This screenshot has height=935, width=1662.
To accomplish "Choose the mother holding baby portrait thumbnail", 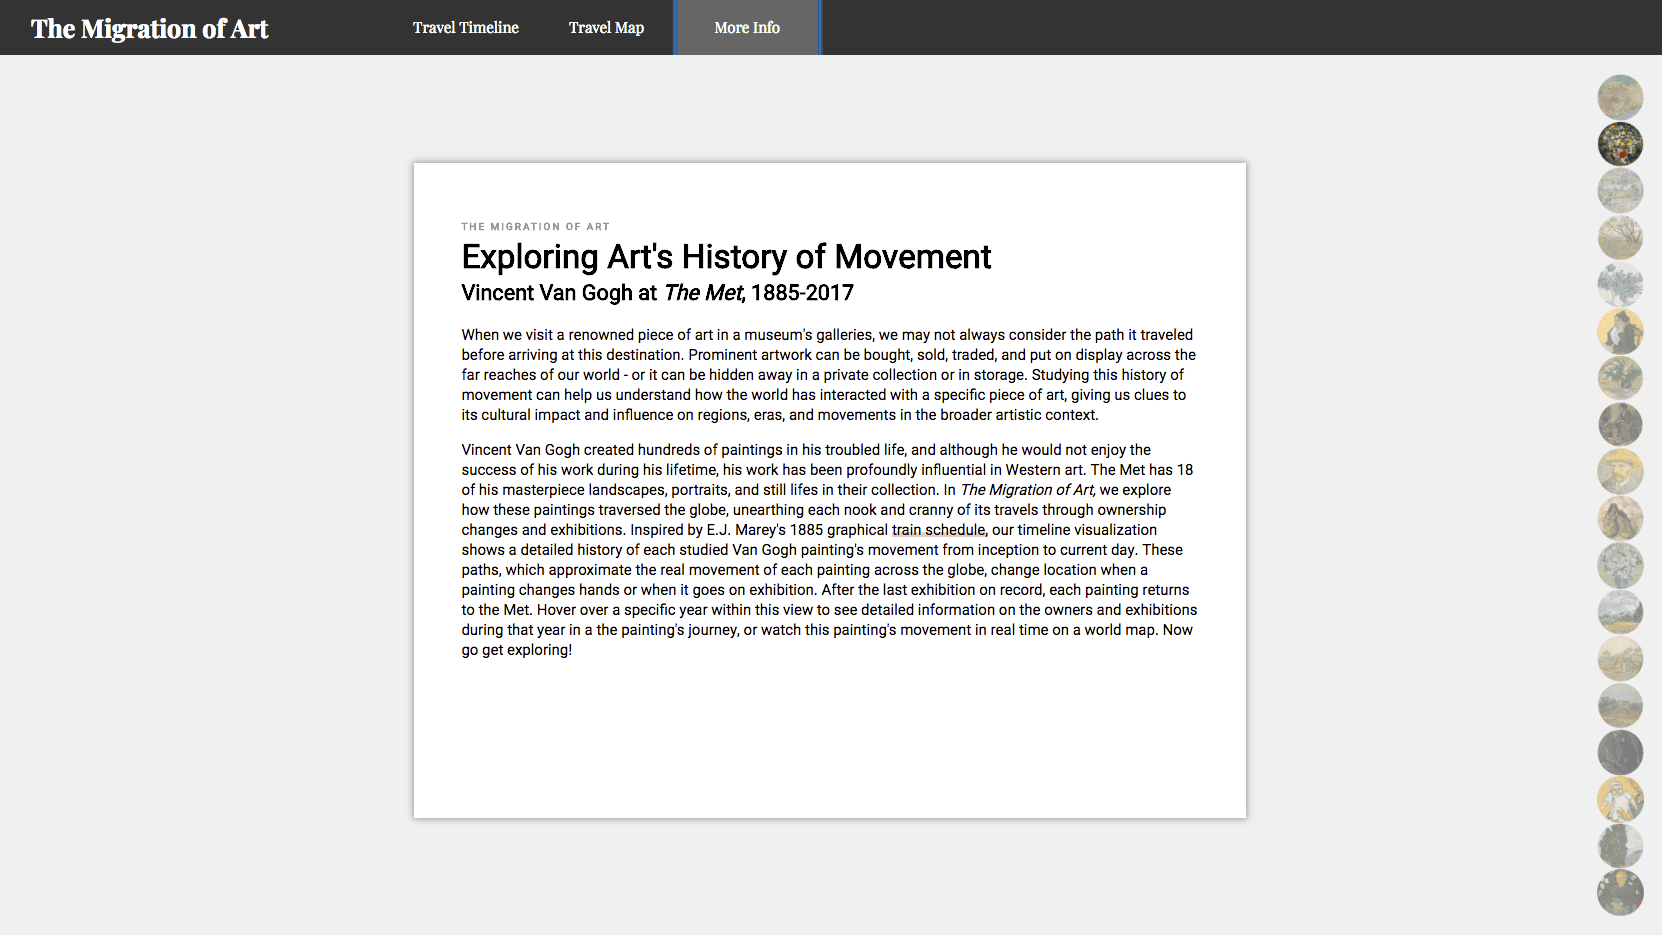I will pyautogui.click(x=1620, y=799).
